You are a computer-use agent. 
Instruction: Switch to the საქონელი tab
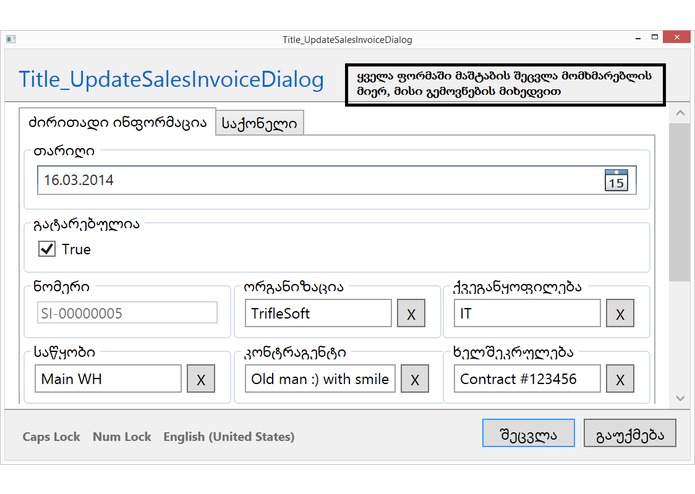259,123
